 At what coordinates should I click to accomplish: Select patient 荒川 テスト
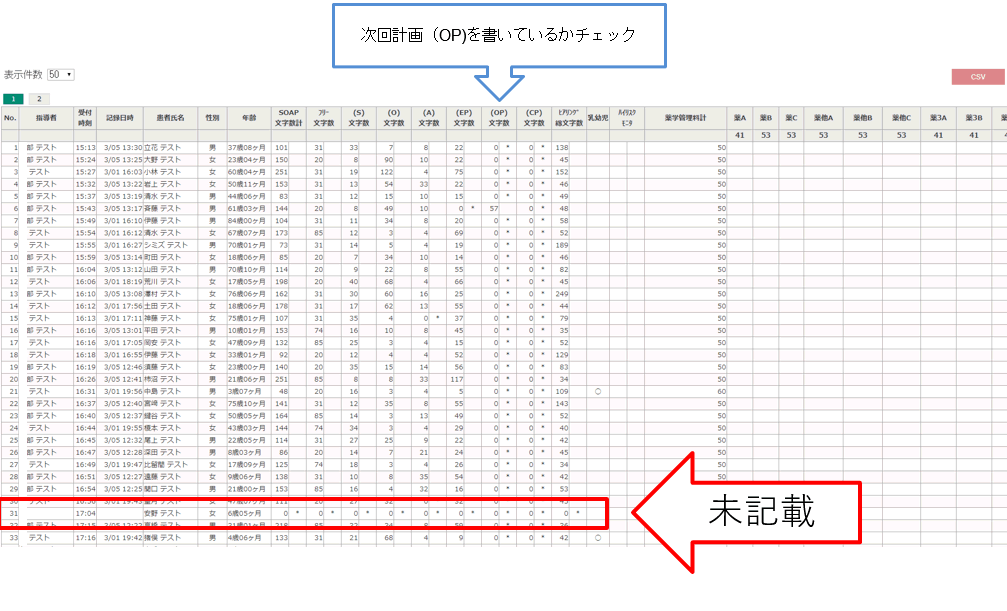coord(162,281)
